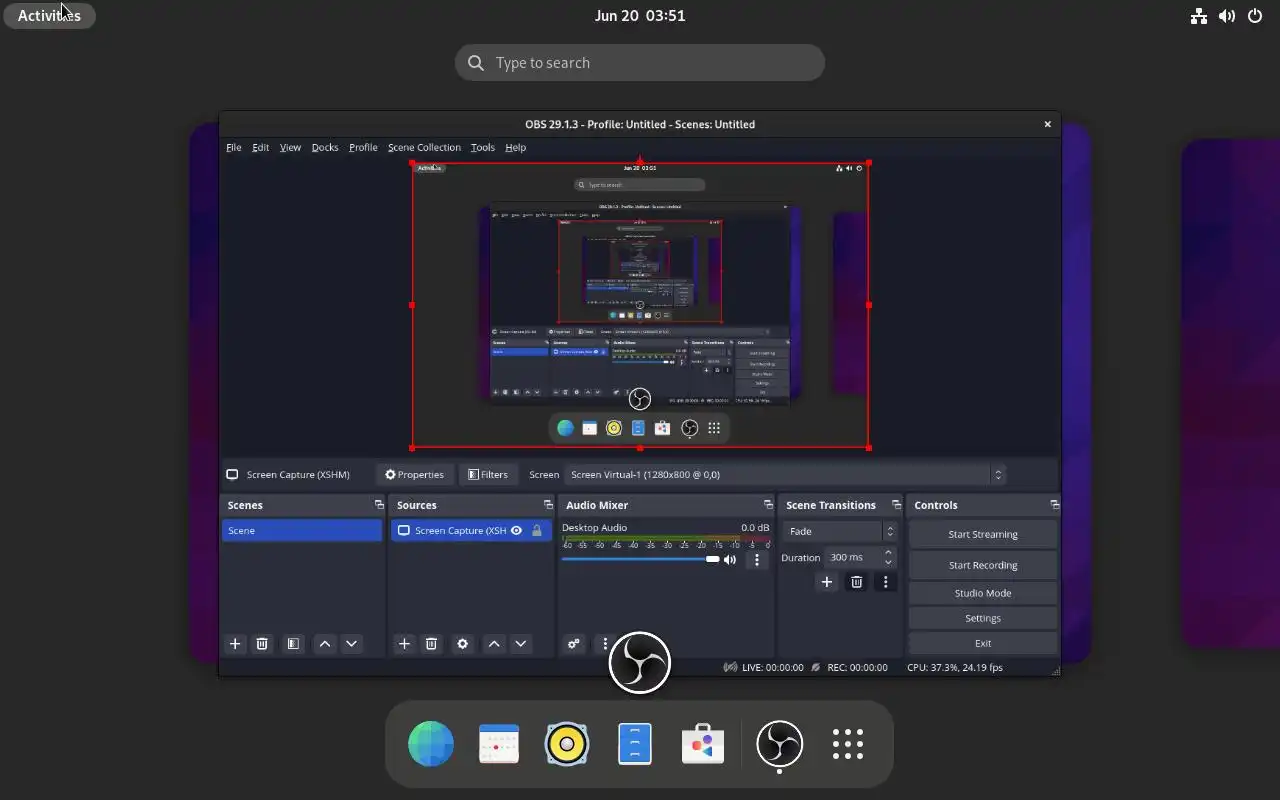The height and width of the screenshot is (800, 1280).
Task: Remove the transition with Scene Transitions trash icon
Action: coord(857,582)
